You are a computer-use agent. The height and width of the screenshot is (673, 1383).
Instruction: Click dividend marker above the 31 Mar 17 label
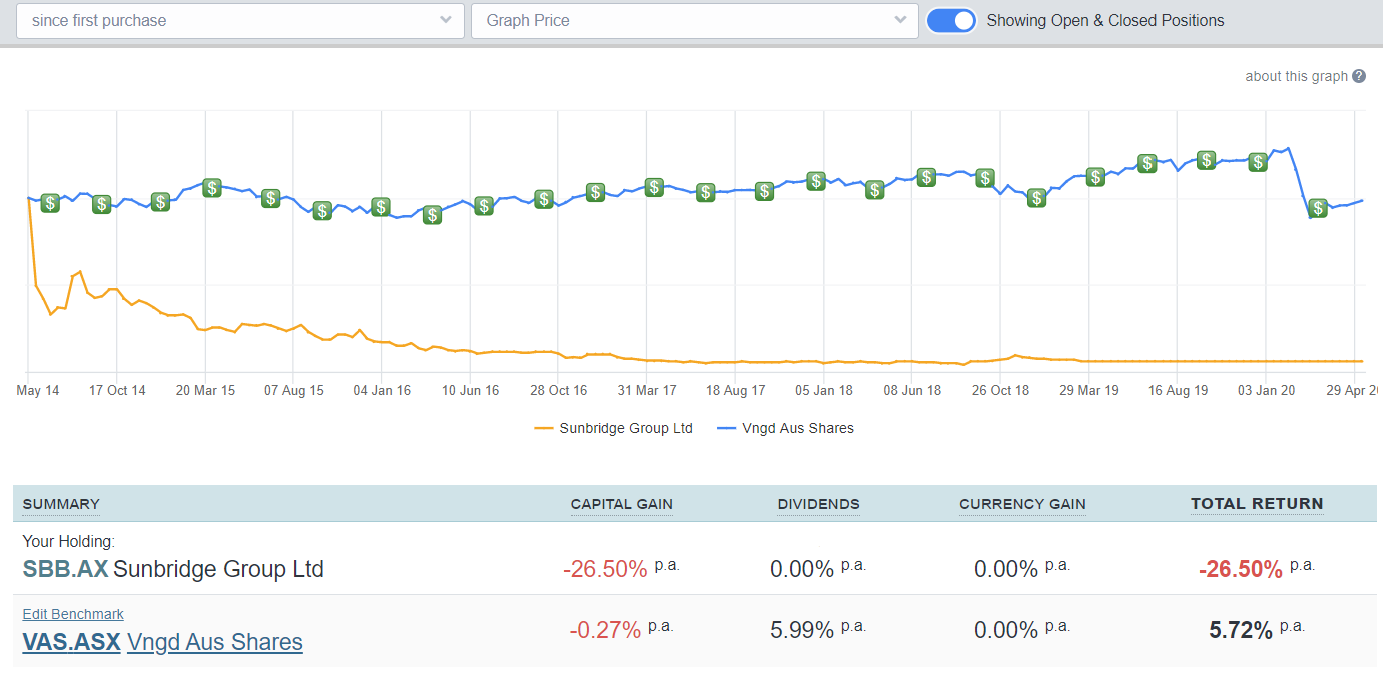coord(654,187)
